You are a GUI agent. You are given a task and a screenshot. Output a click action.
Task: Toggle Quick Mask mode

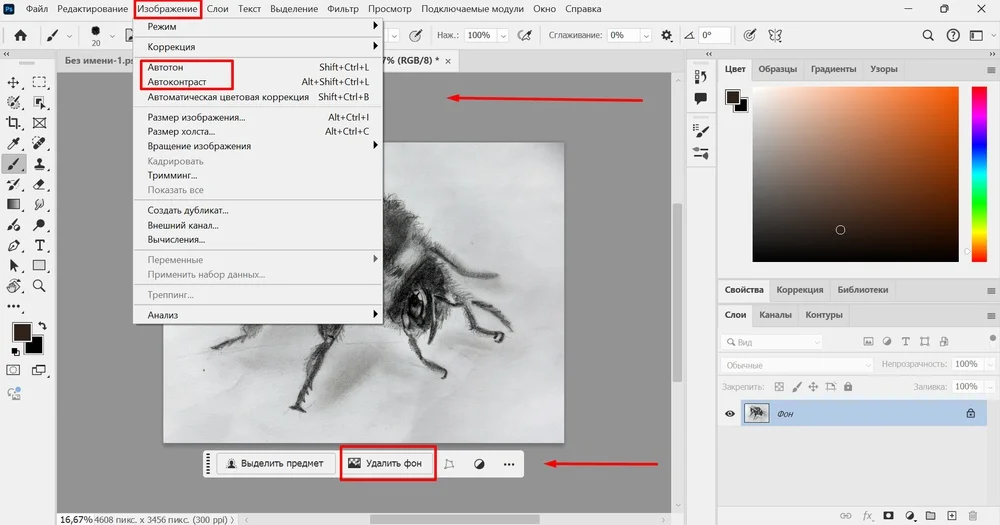(14, 370)
